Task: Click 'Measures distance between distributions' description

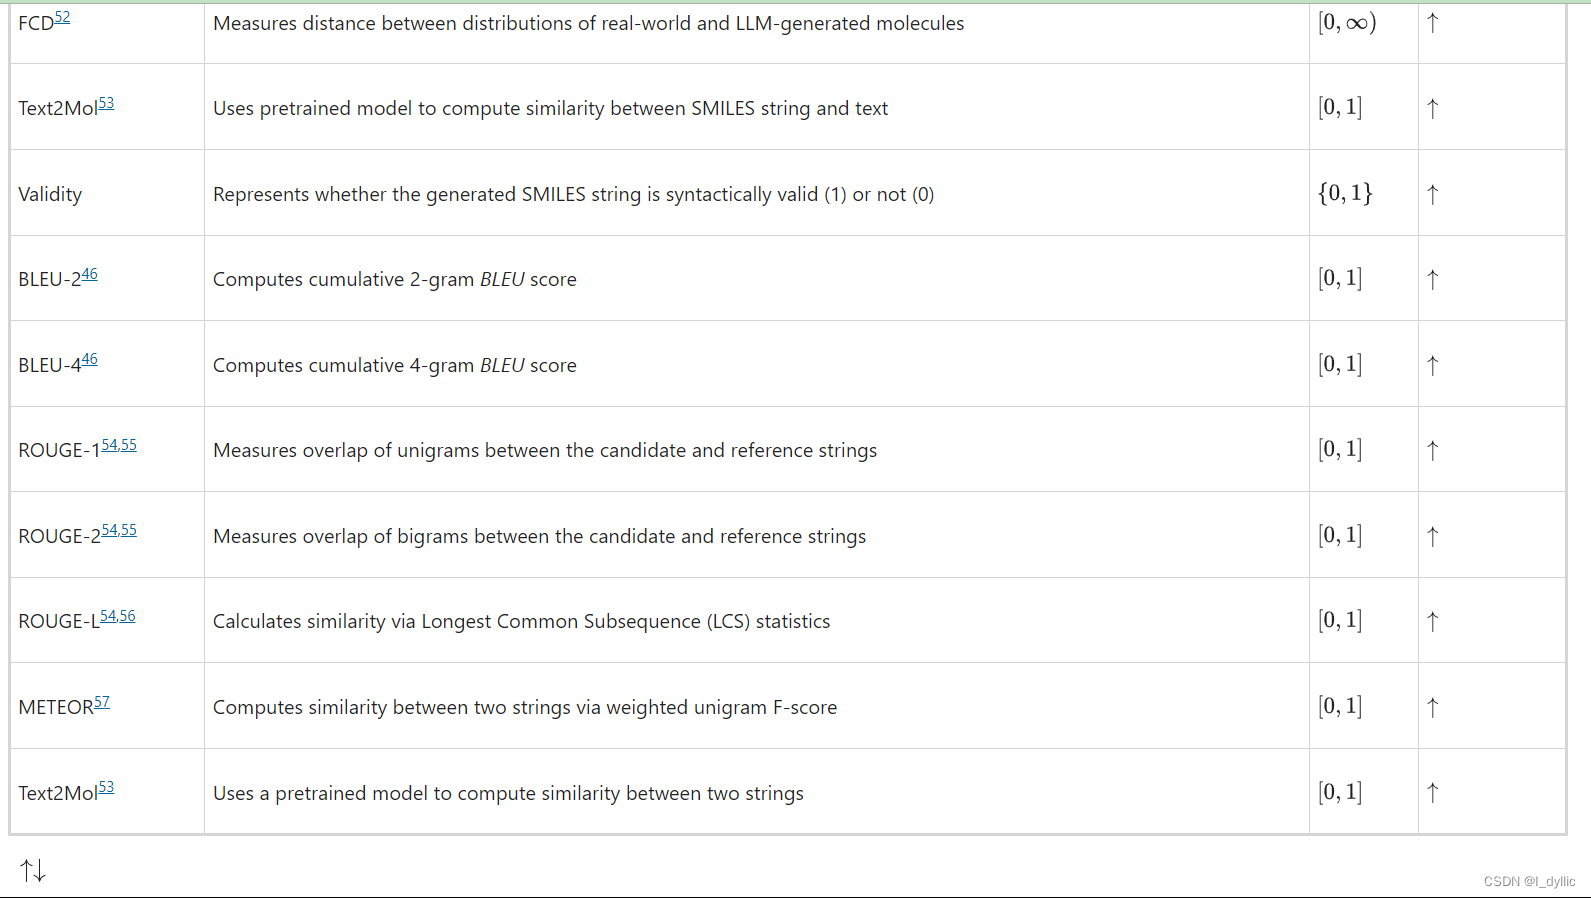Action: pyautogui.click(x=589, y=23)
